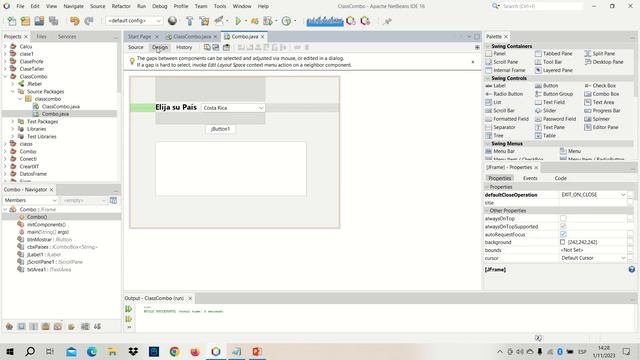Click the background color swatch property
The width and height of the screenshot is (640, 360).
pyautogui.click(x=562, y=242)
